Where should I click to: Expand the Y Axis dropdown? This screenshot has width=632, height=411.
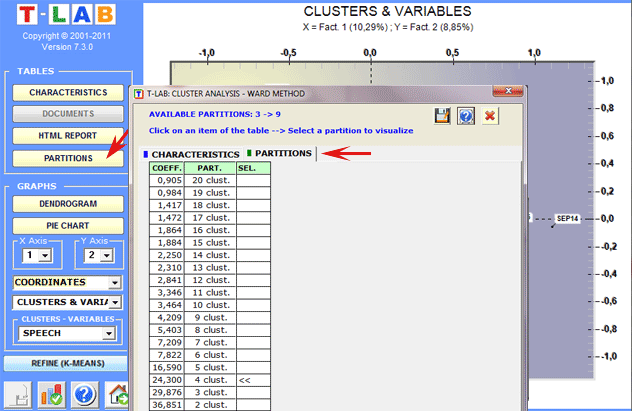tap(107, 255)
